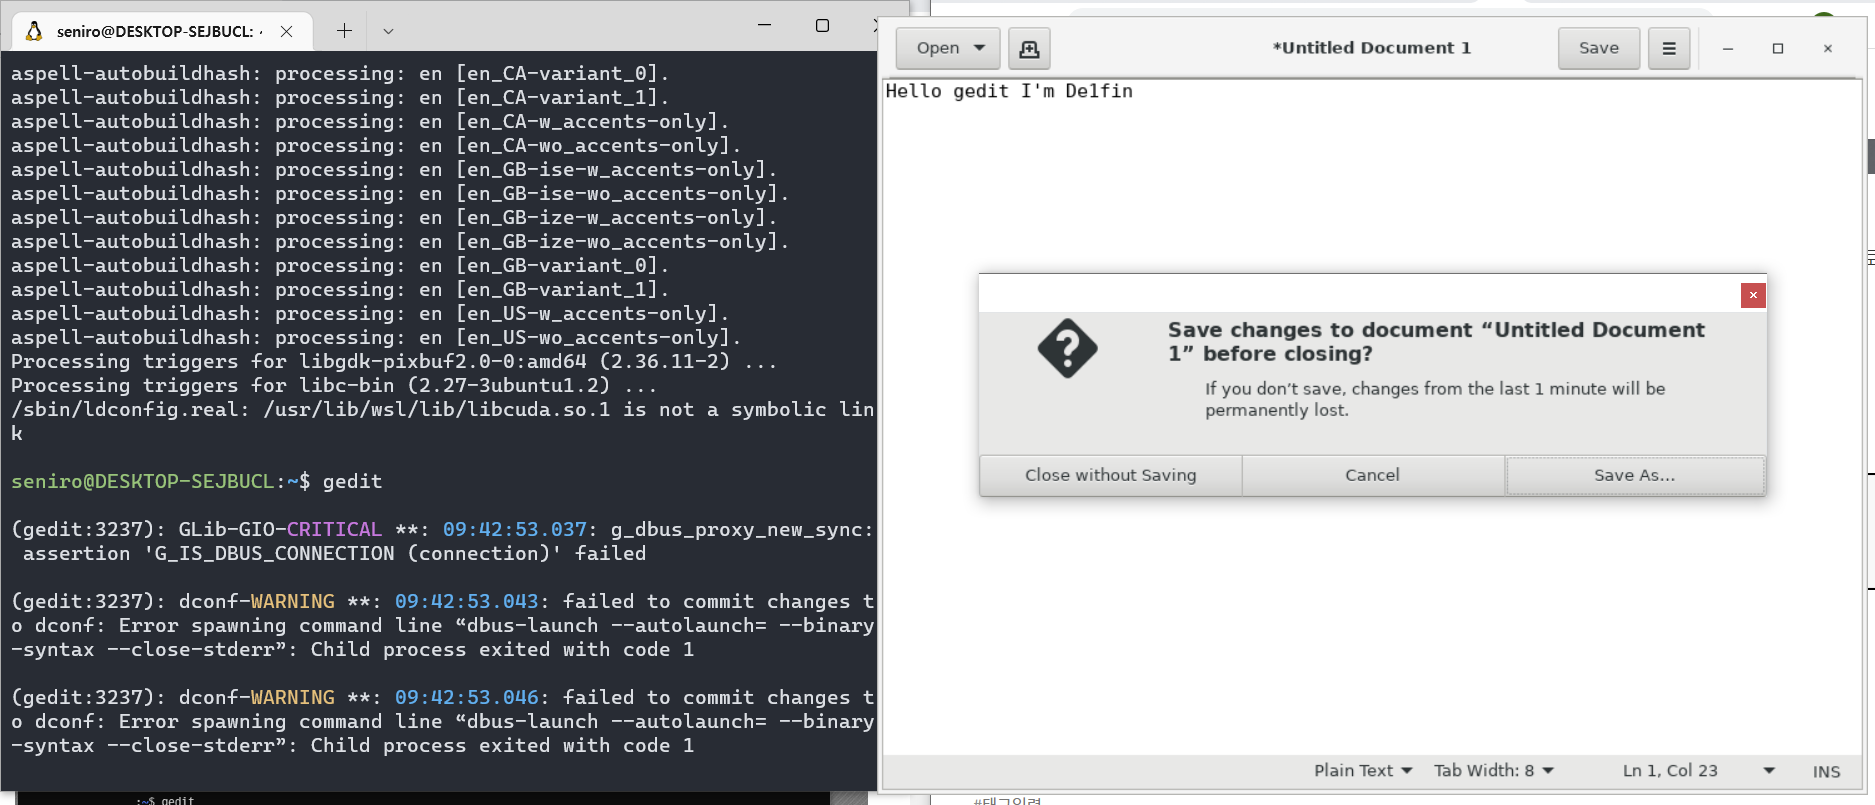
Task: Click the 'GLib-GIO-CRITICAL' terminal text
Action: pos(280,529)
